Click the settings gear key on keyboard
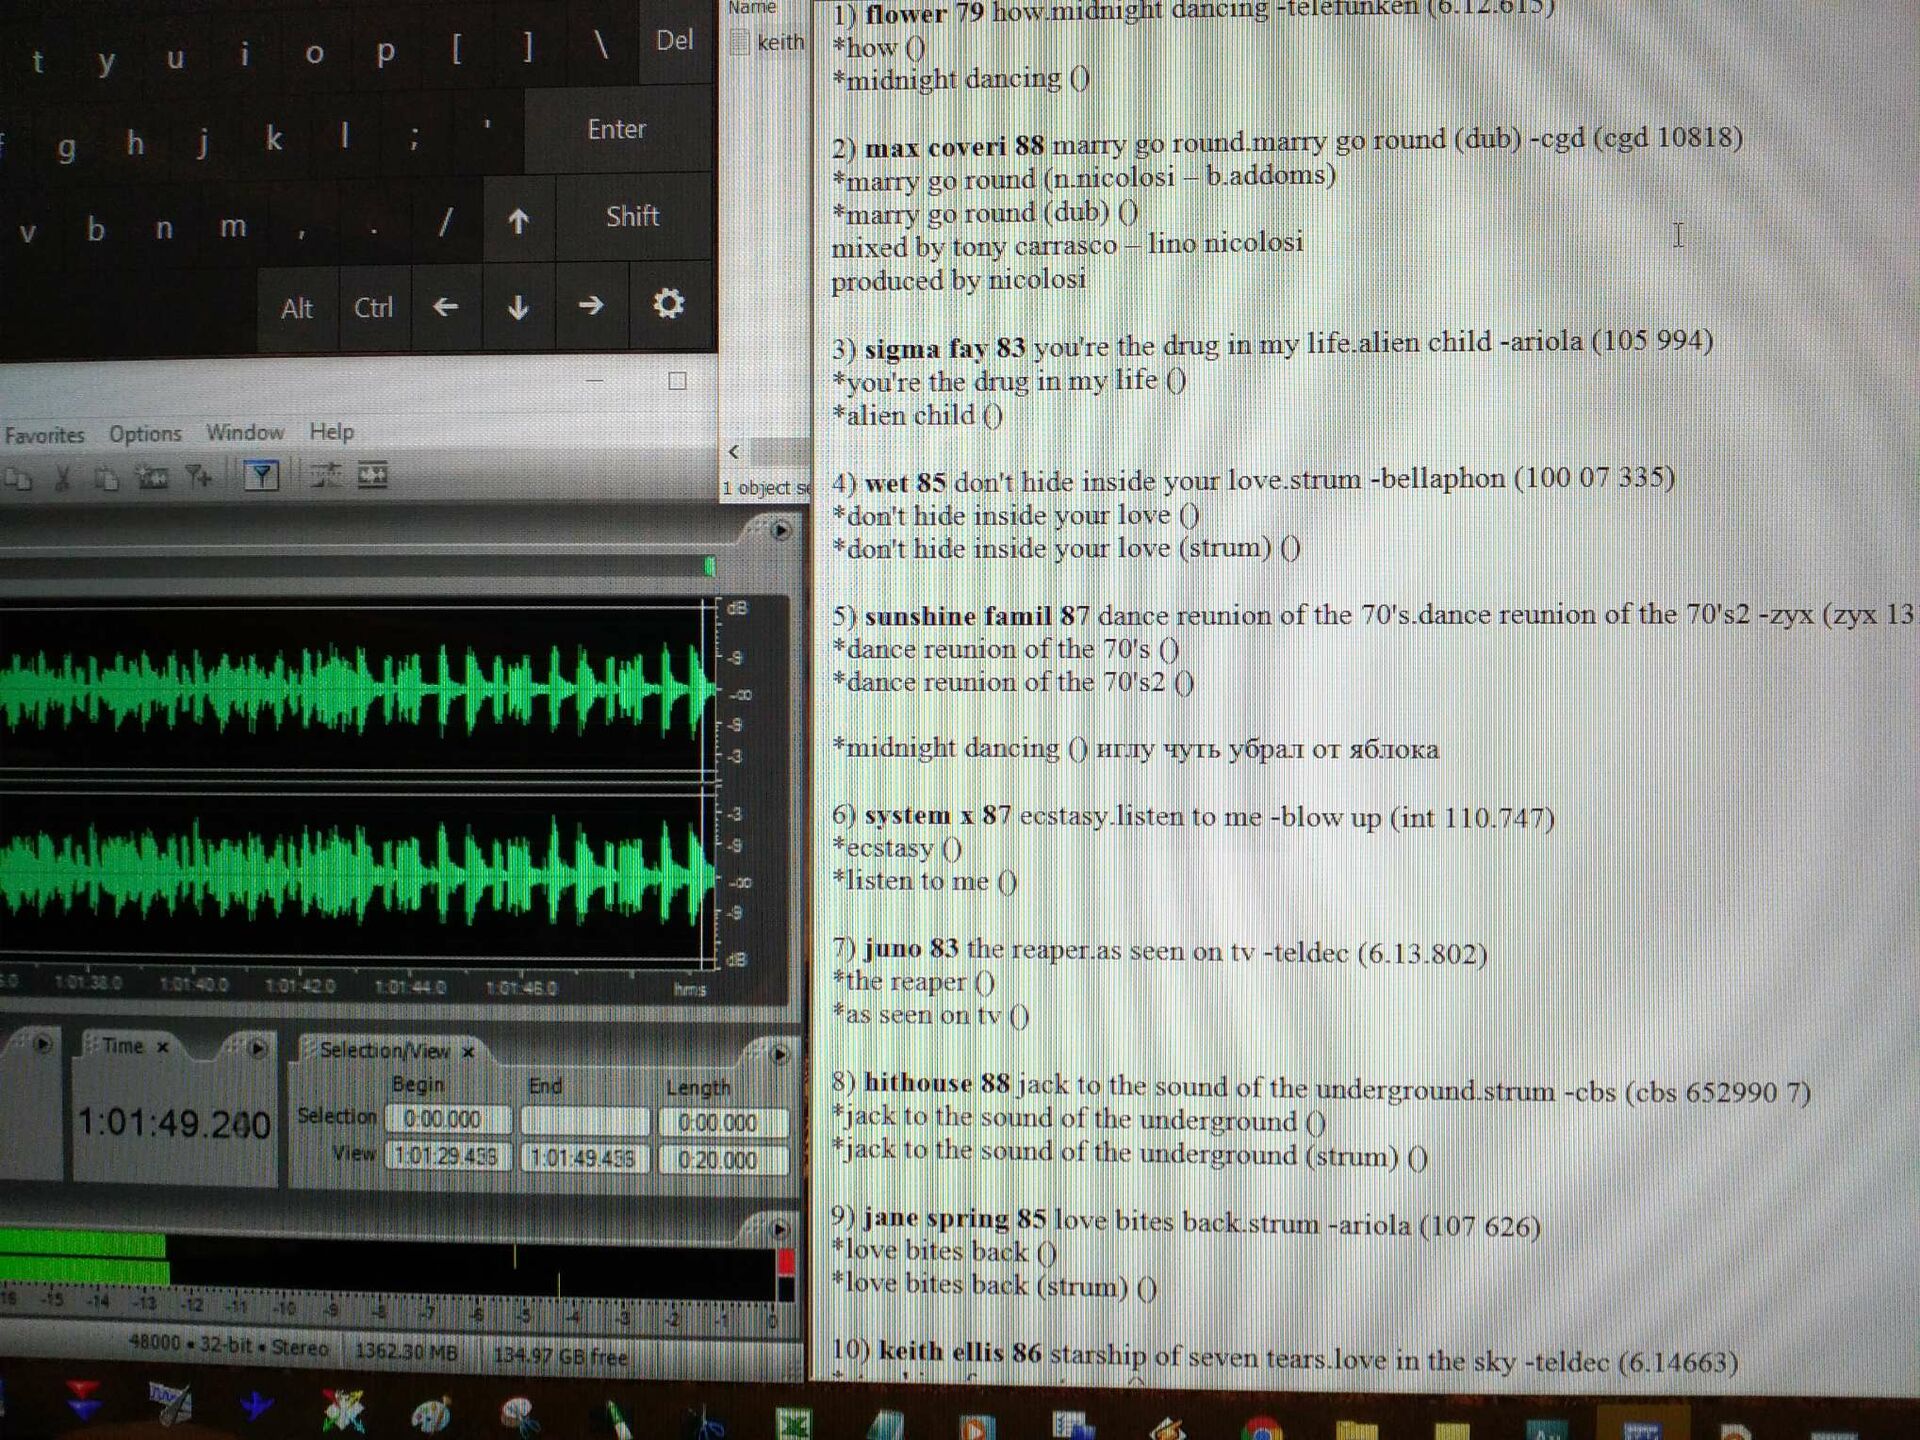Image resolution: width=1920 pixels, height=1440 pixels. (668, 304)
